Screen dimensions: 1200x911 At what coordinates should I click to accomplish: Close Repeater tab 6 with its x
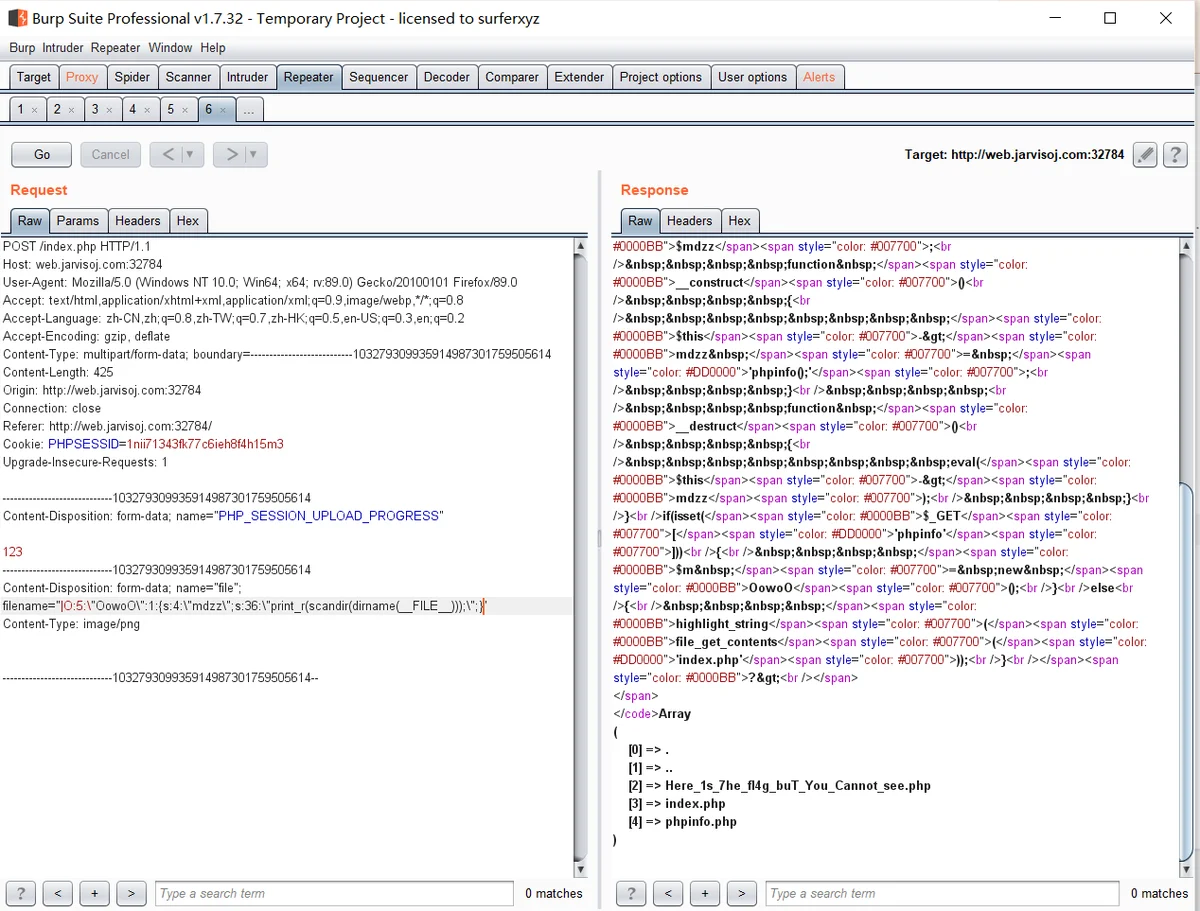(222, 110)
